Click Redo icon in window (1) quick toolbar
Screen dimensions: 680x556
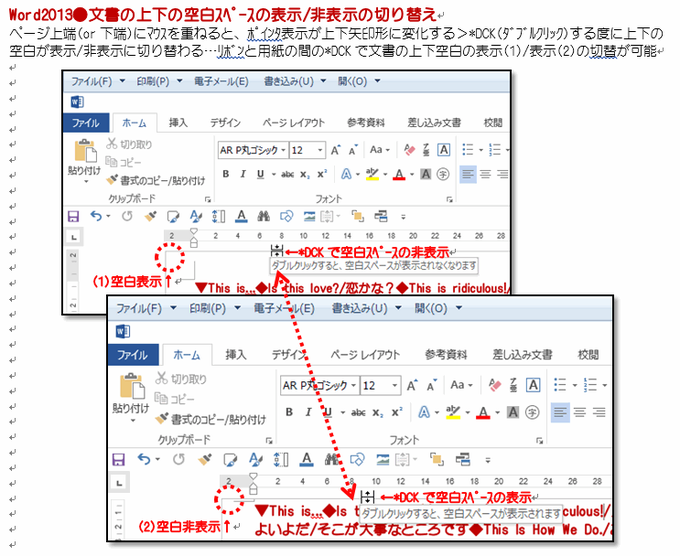click(127, 216)
